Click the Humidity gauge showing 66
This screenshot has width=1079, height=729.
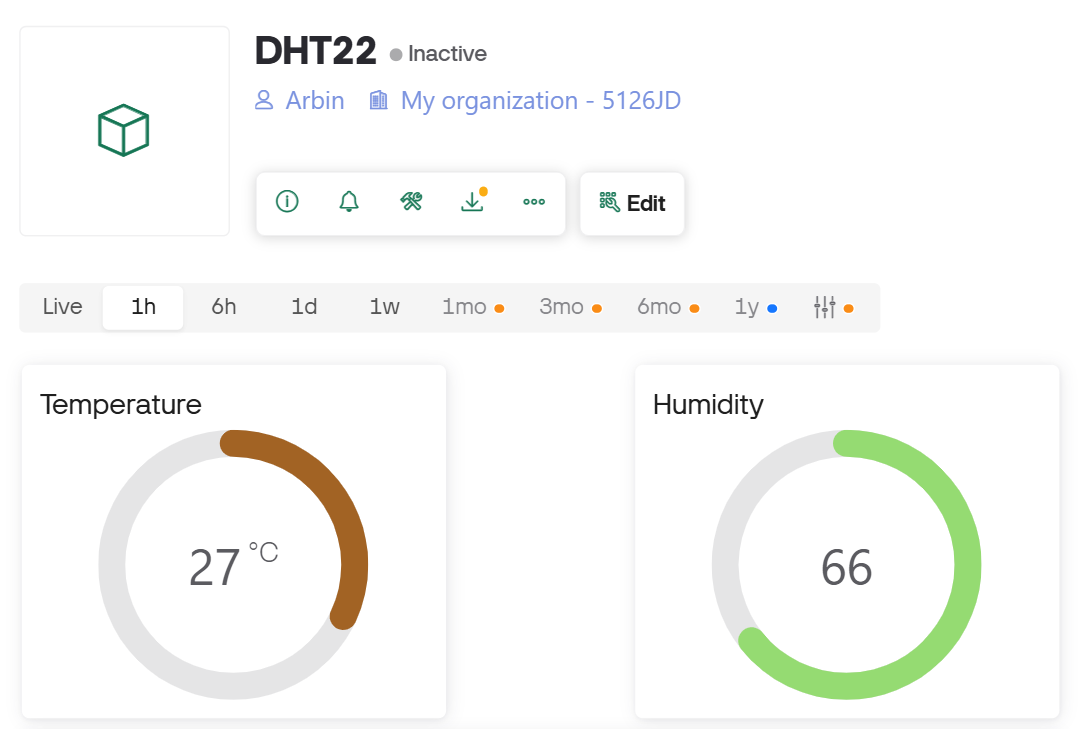(x=847, y=565)
